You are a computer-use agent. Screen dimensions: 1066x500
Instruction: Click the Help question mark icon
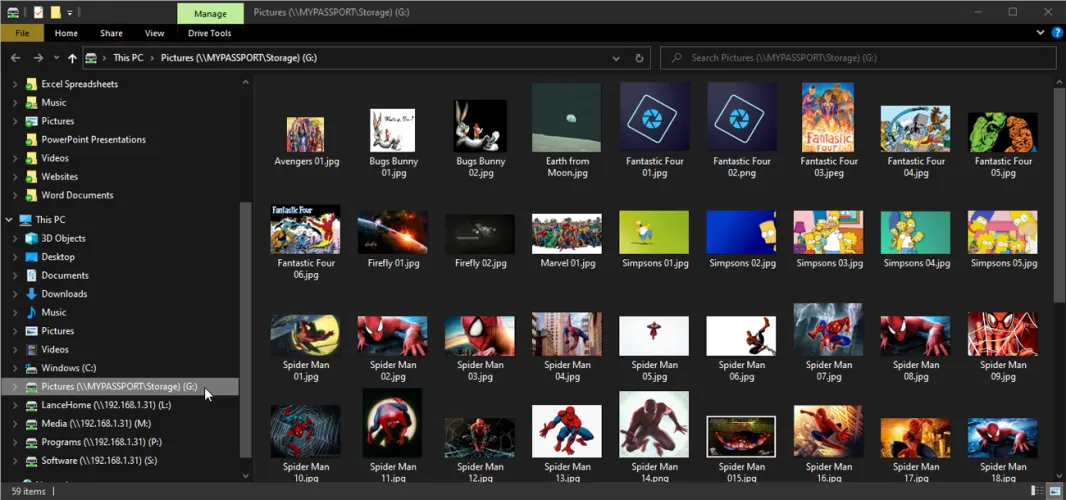click(1057, 33)
